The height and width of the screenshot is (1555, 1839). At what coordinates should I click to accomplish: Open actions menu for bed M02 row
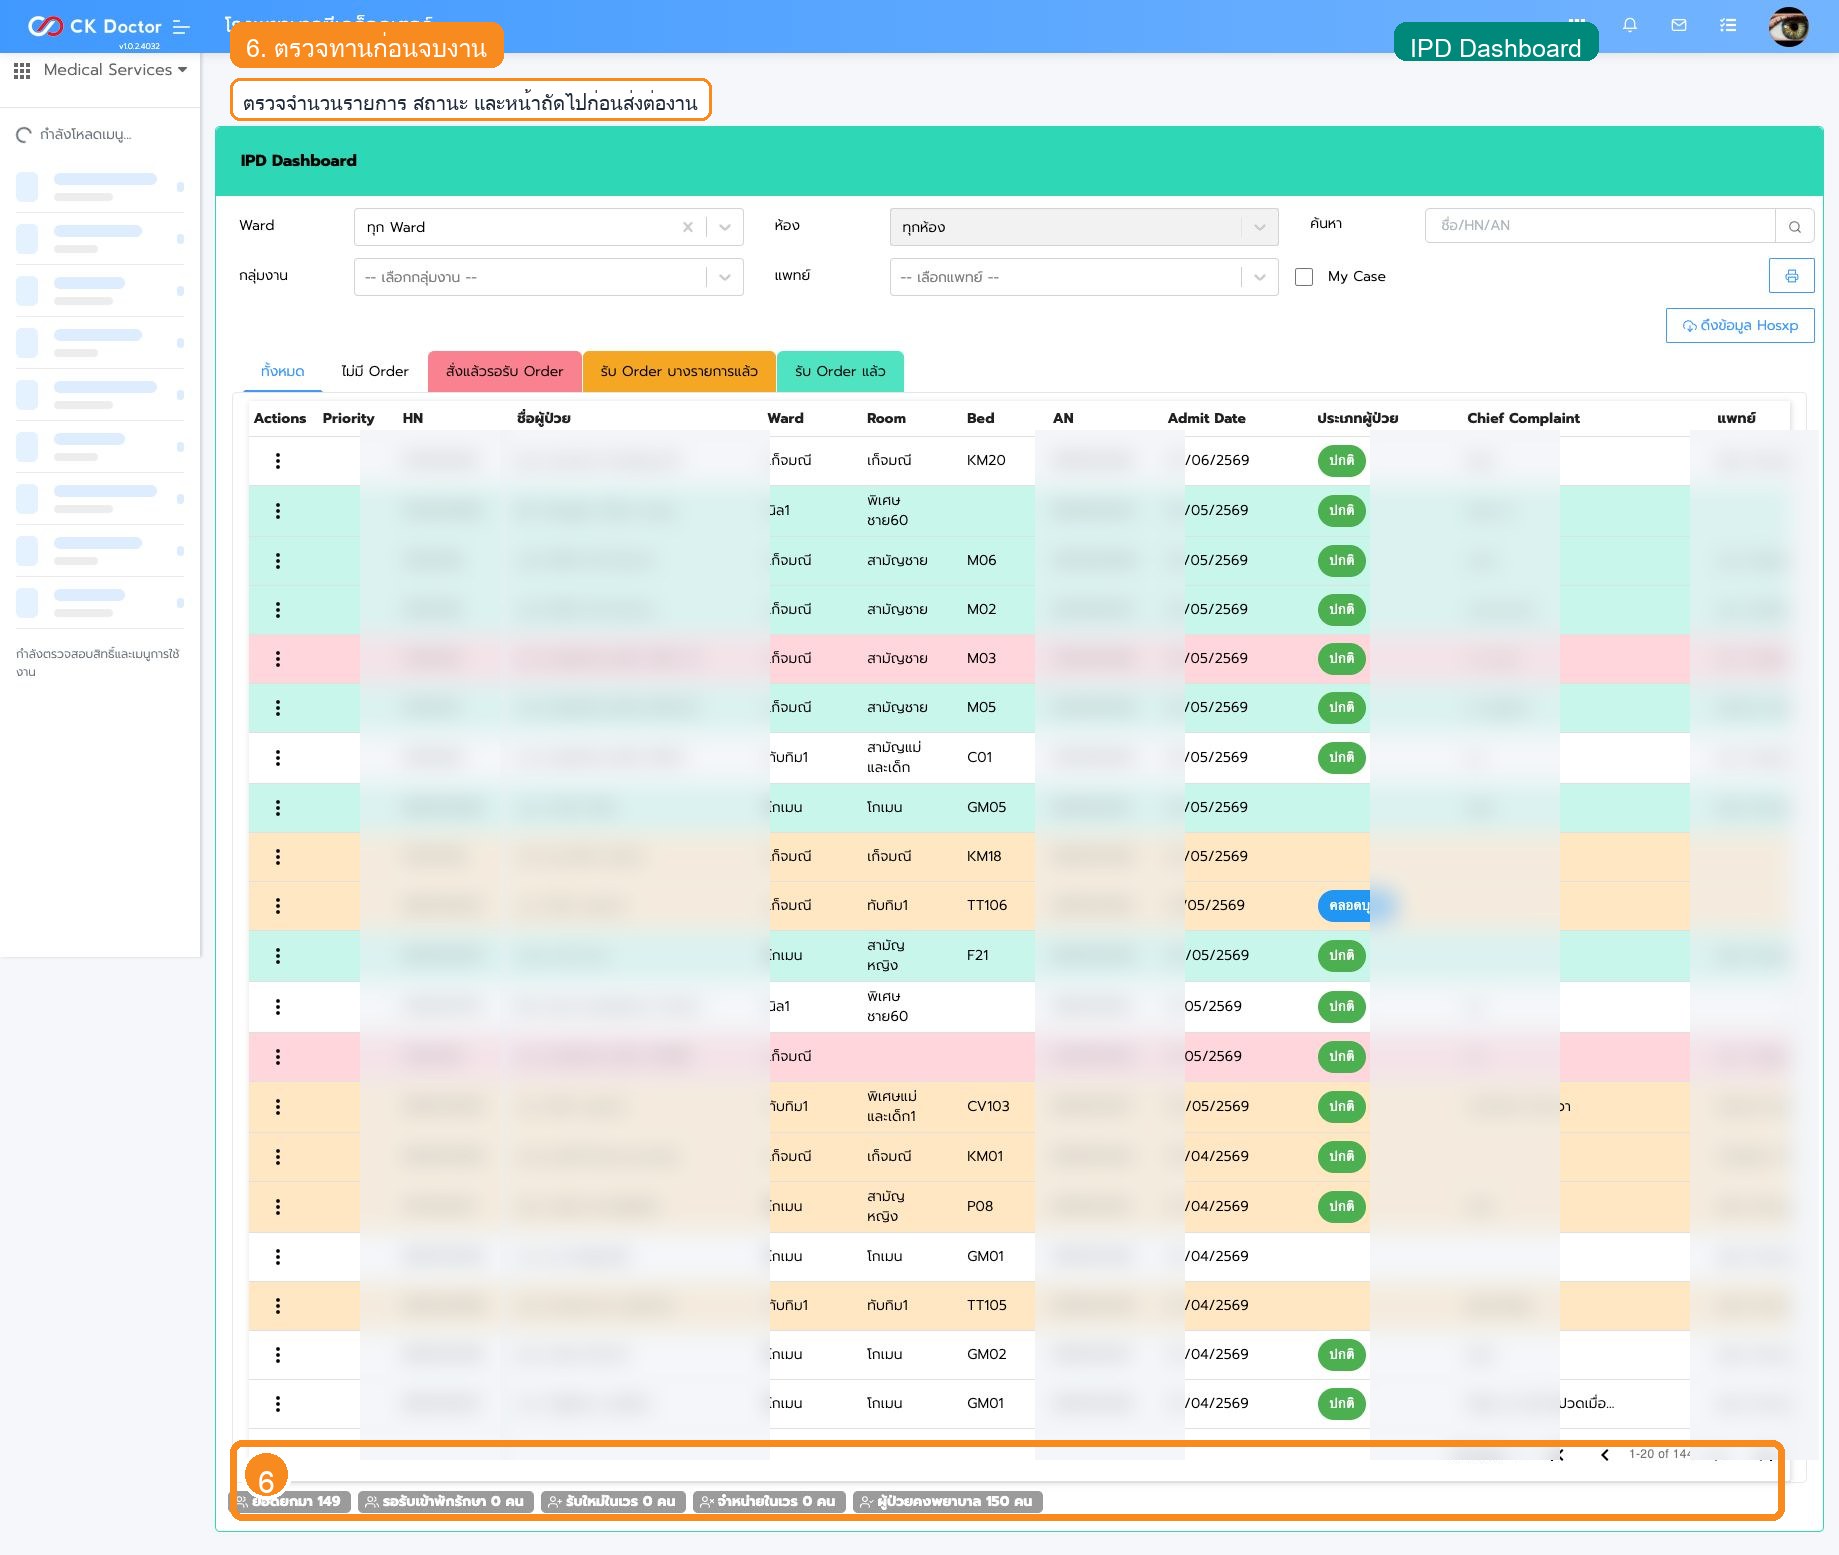click(x=278, y=610)
